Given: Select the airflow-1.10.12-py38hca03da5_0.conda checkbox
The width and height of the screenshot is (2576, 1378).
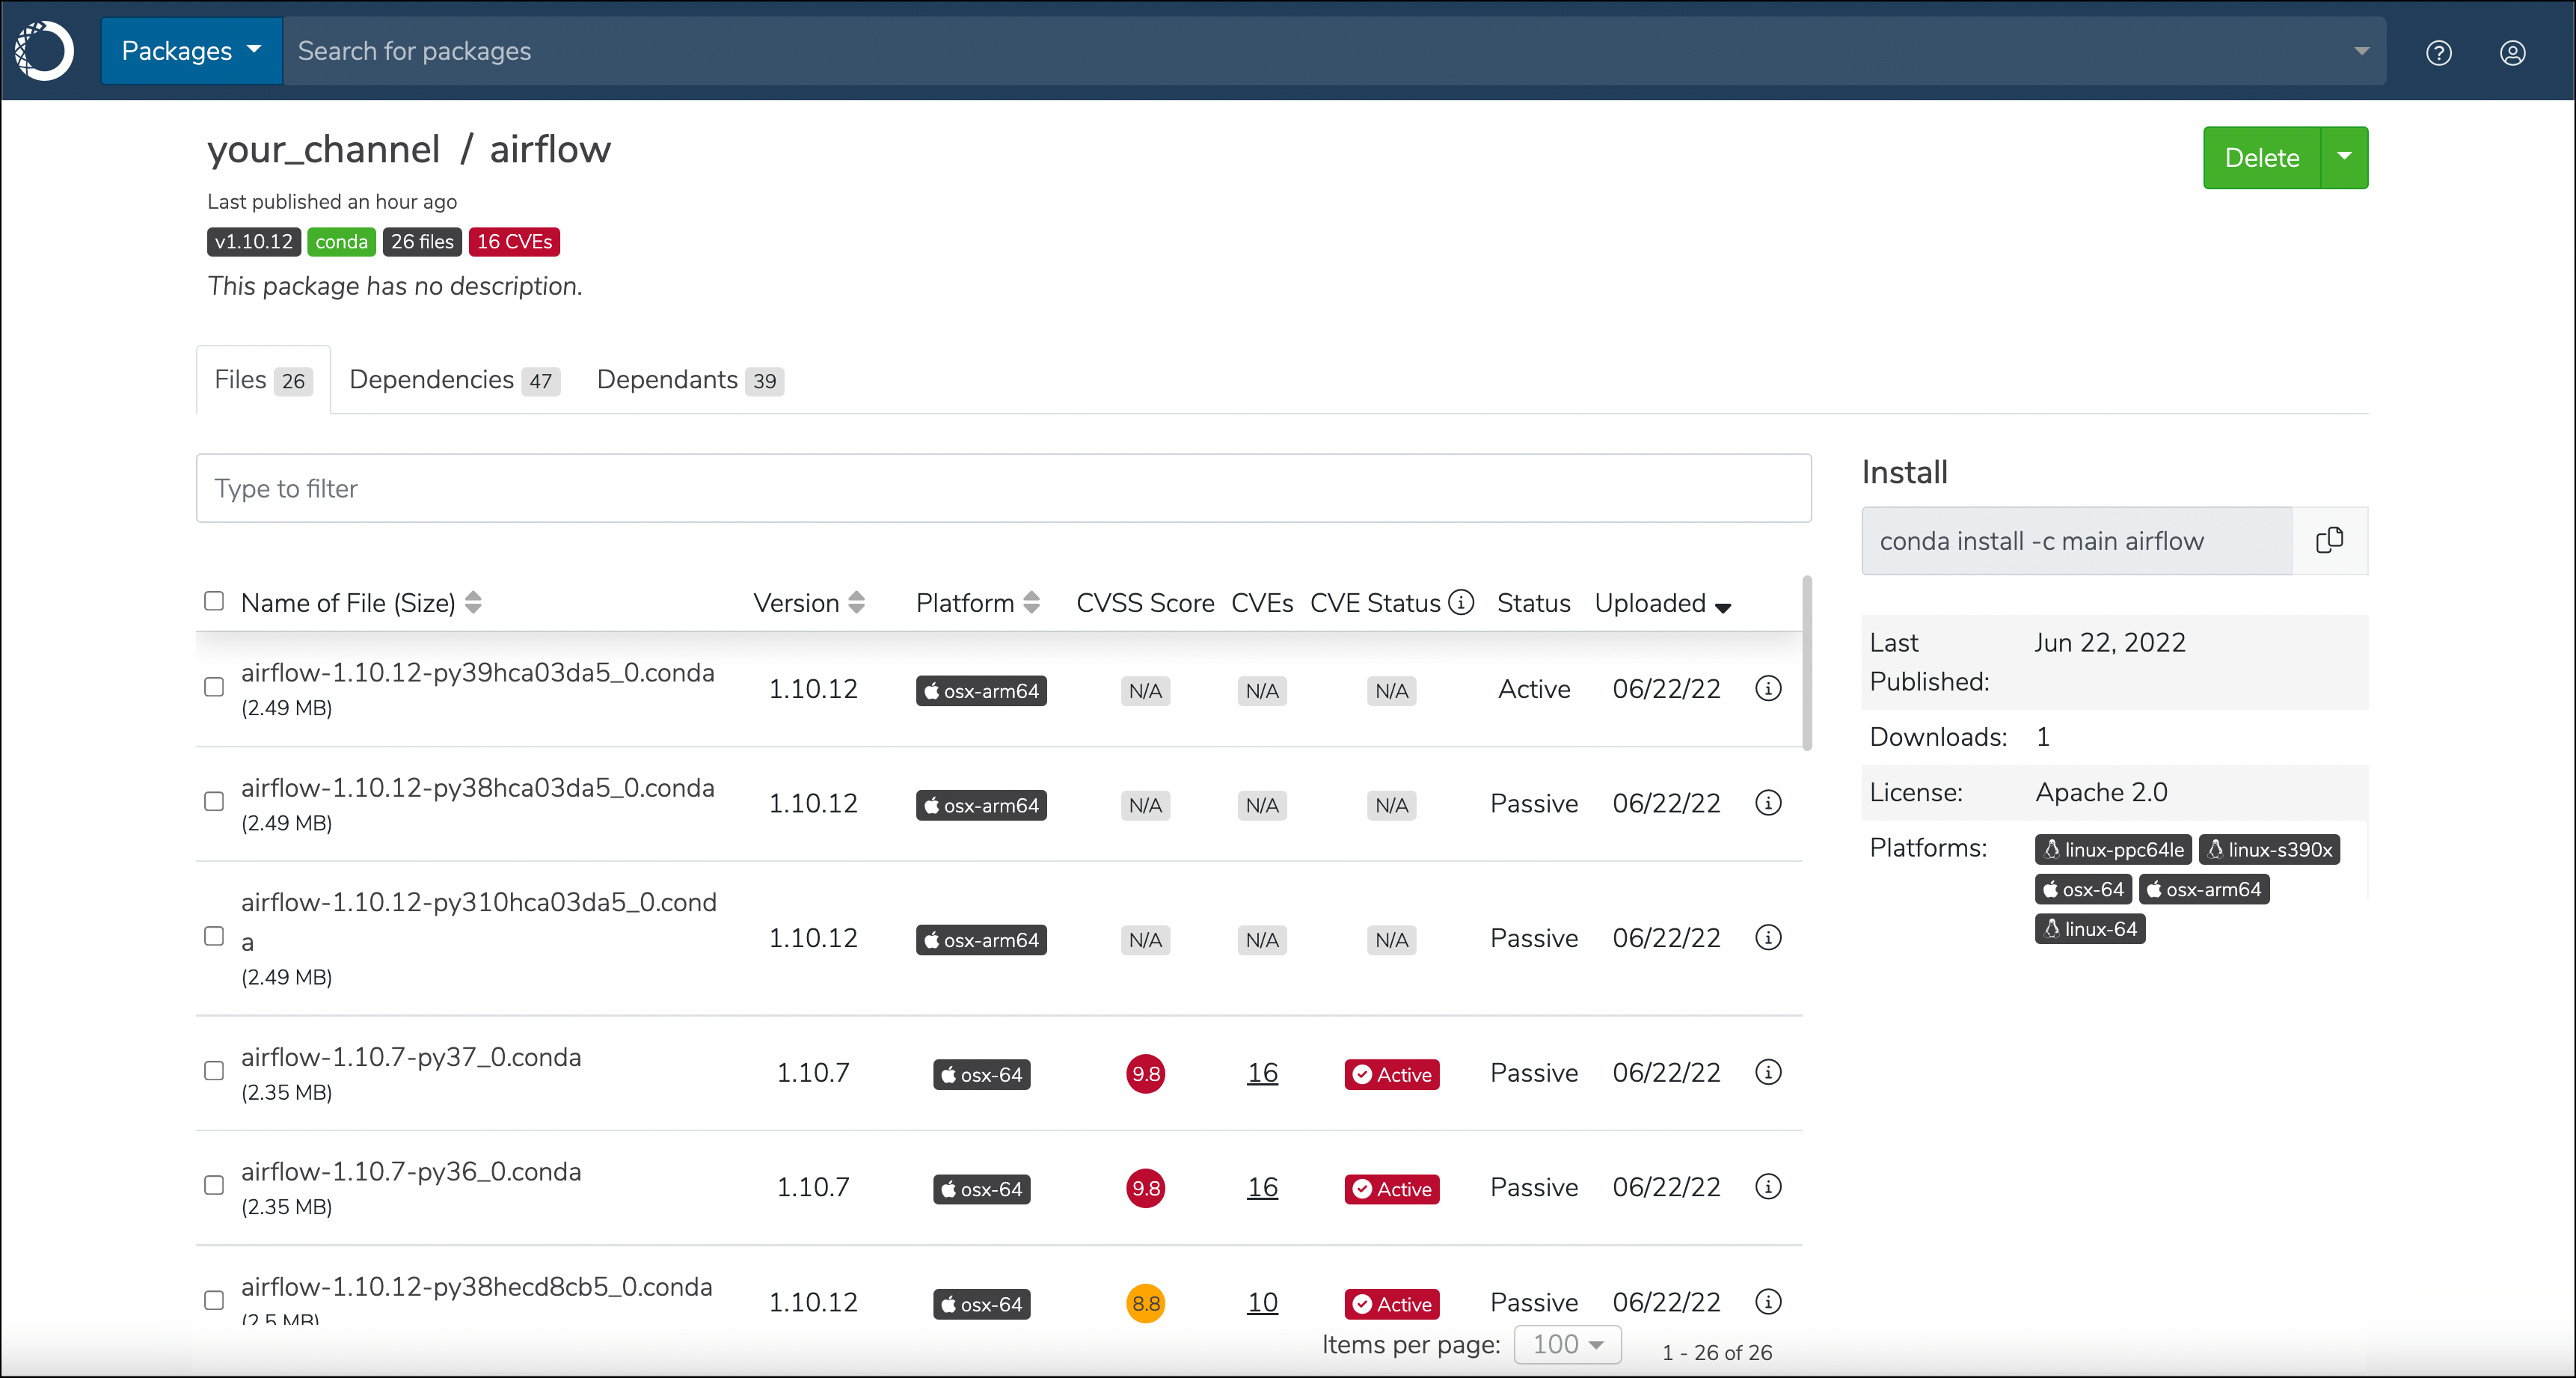Looking at the screenshot, I should pyautogui.click(x=214, y=802).
